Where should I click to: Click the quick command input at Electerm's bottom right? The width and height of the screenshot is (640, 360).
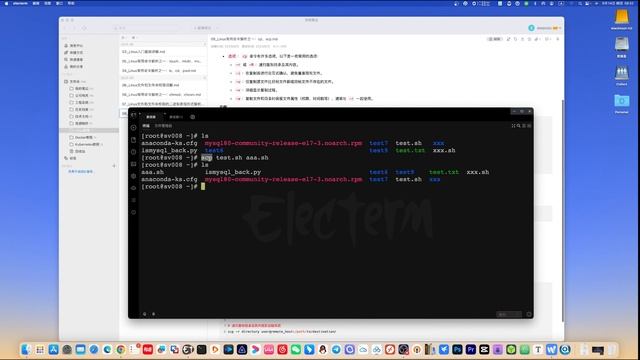(x=509, y=314)
